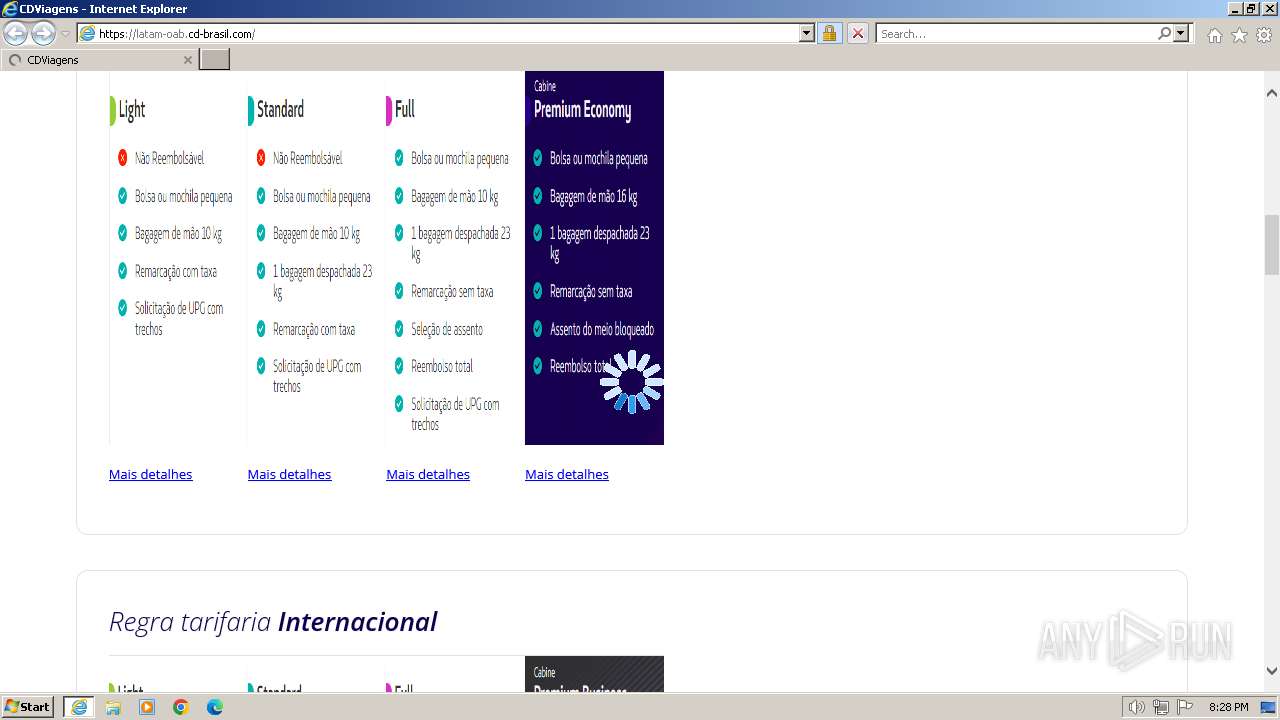Viewport: 1280px width, 720px height.
Task: Open the Favorites star icon
Action: pos(1239,35)
